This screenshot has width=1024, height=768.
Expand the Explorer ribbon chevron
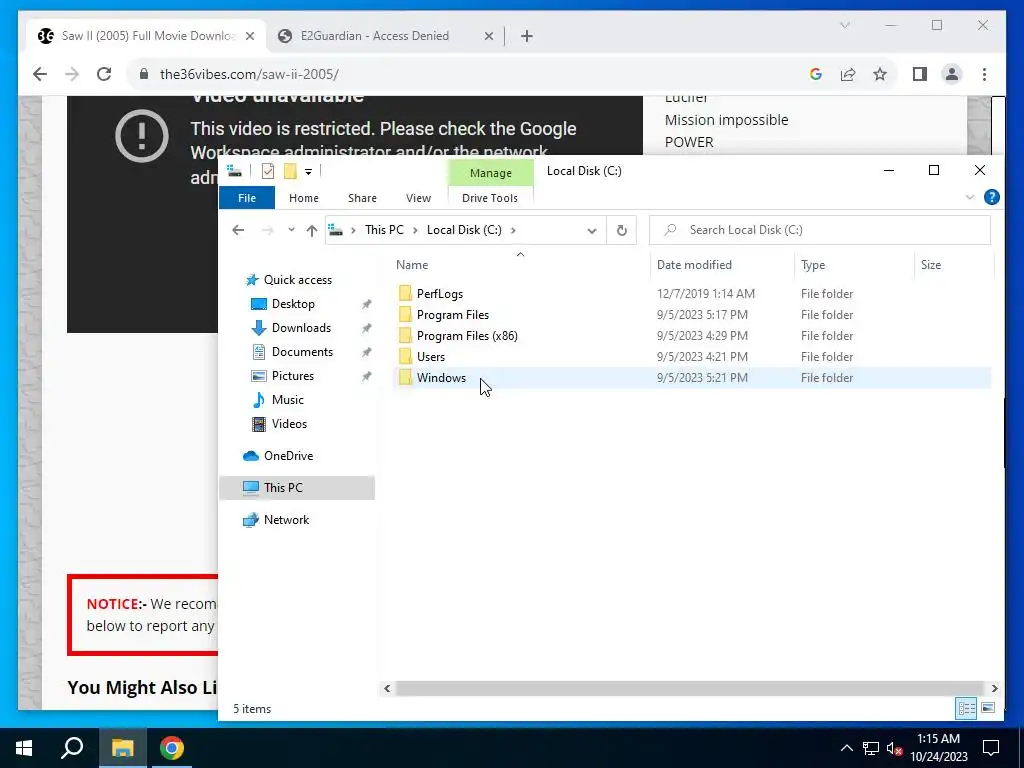970,197
